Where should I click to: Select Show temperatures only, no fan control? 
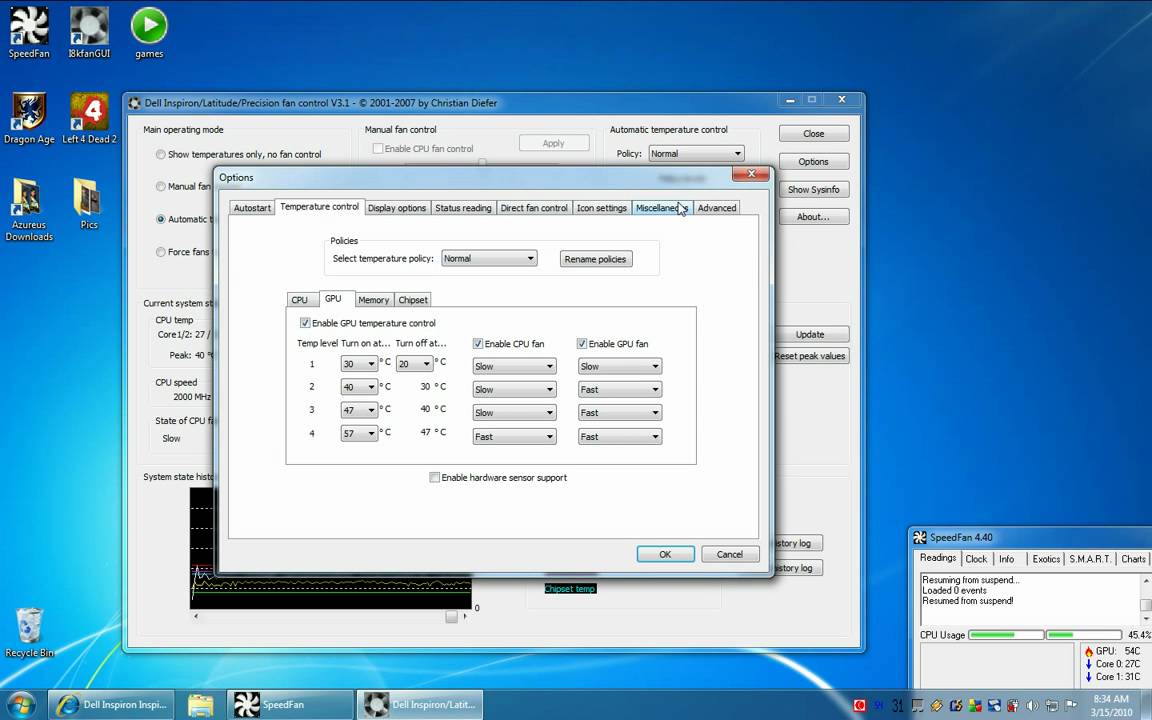[160, 154]
